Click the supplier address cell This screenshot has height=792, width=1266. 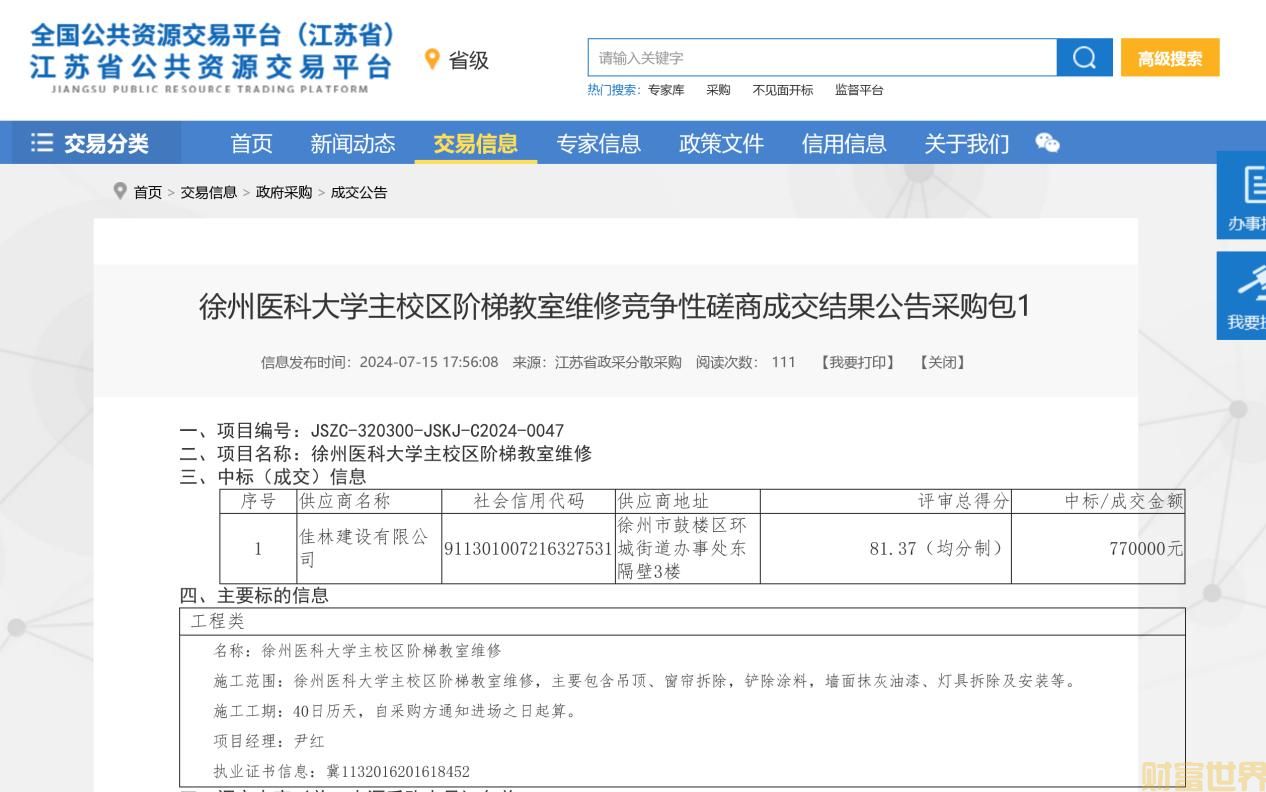(x=687, y=548)
